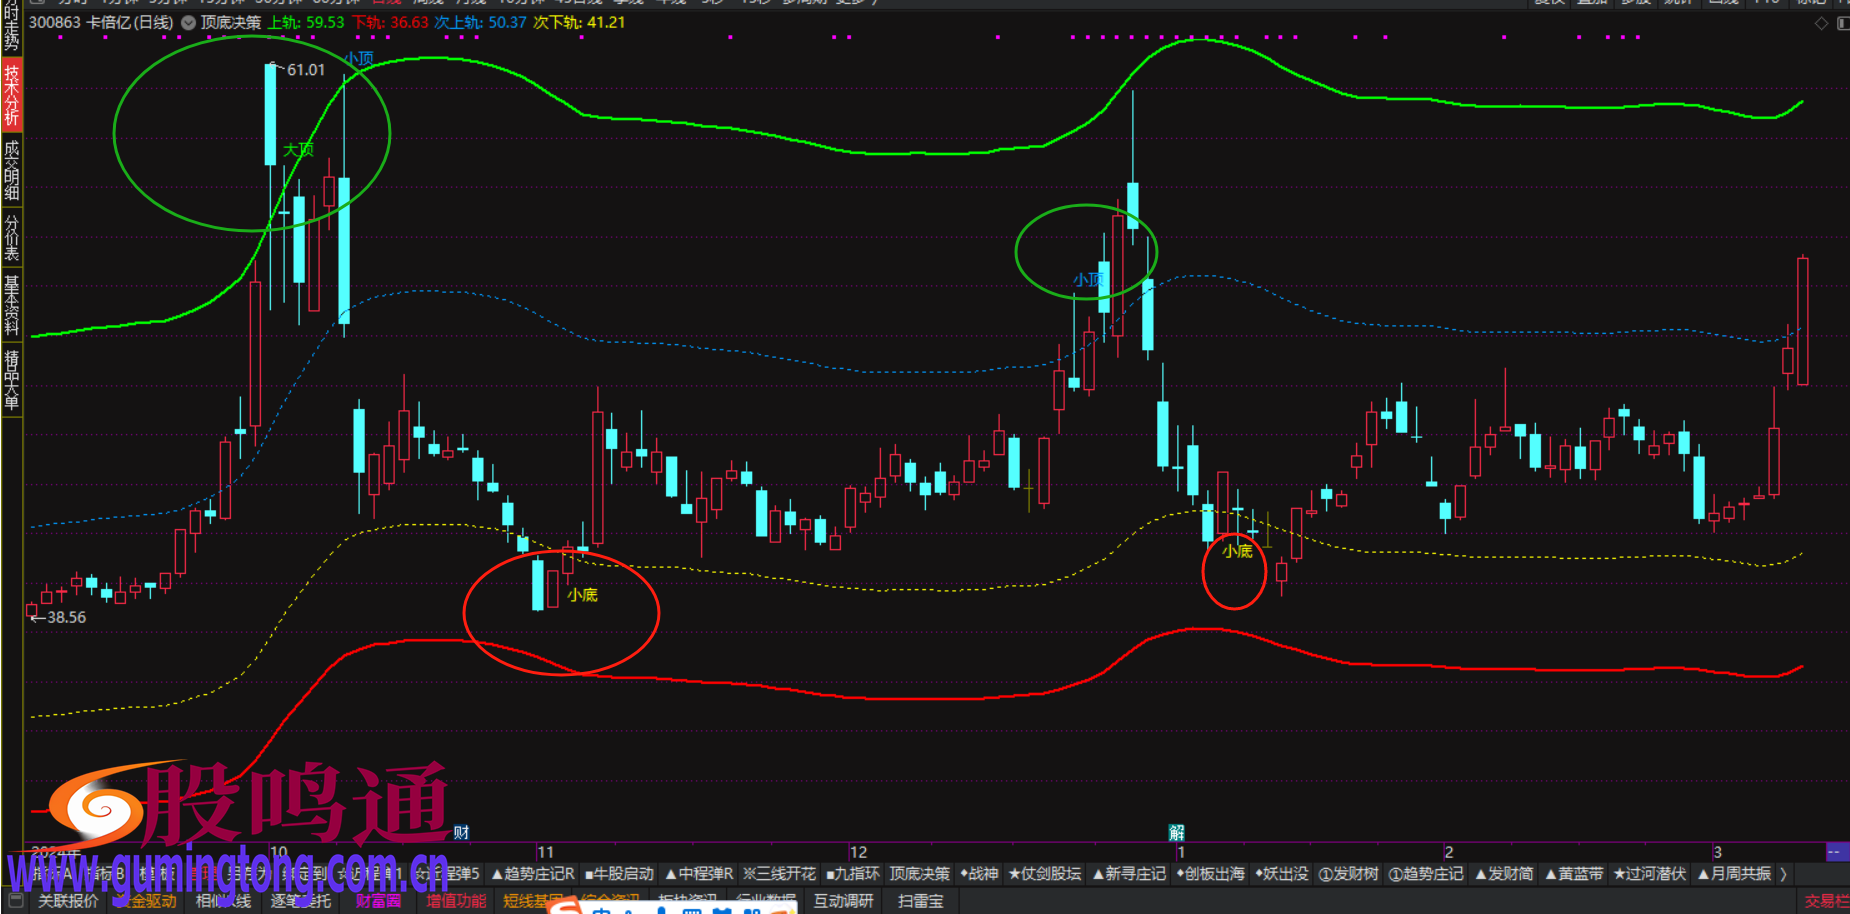
Task: Choose the ★仗剑股坛 indicator tab
Action: [x=1045, y=874]
